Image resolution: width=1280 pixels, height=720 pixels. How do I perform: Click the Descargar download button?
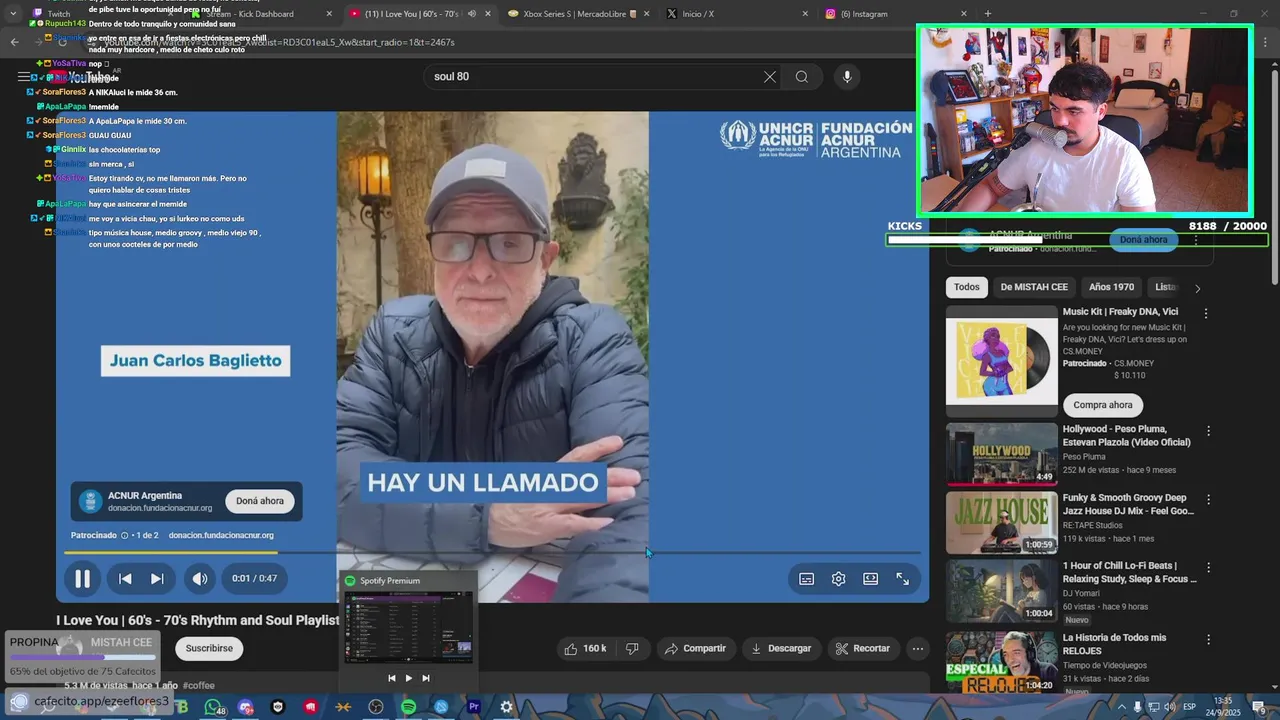point(781,648)
